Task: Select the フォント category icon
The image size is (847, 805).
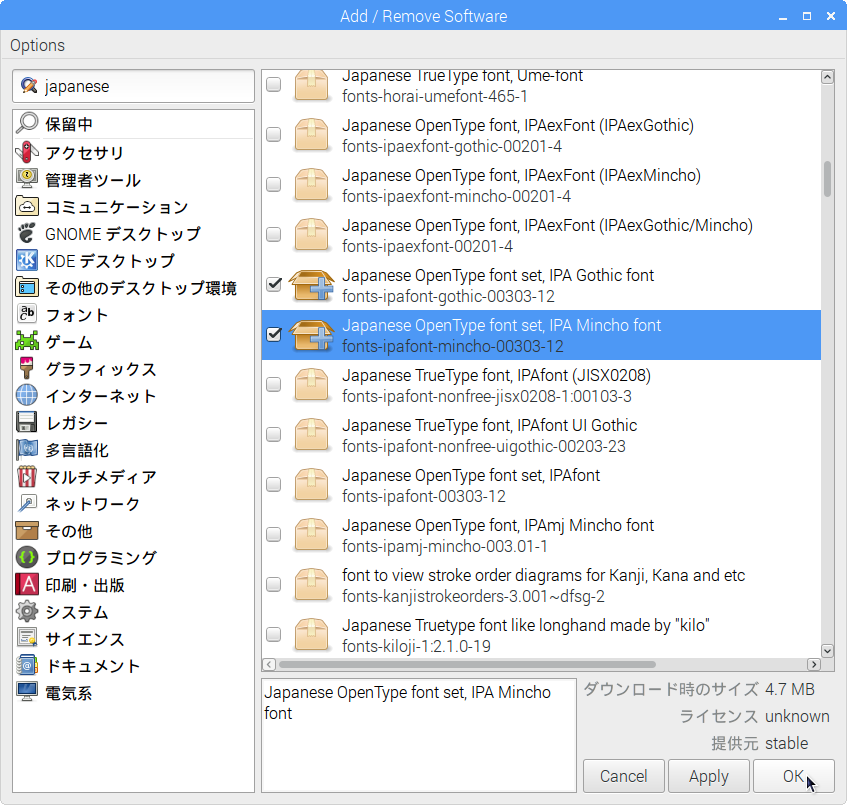Action: point(27,314)
